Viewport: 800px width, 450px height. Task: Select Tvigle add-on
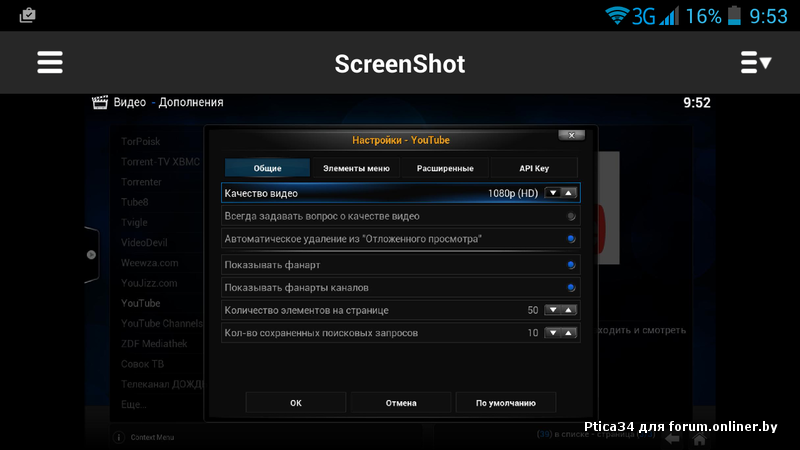pos(134,222)
